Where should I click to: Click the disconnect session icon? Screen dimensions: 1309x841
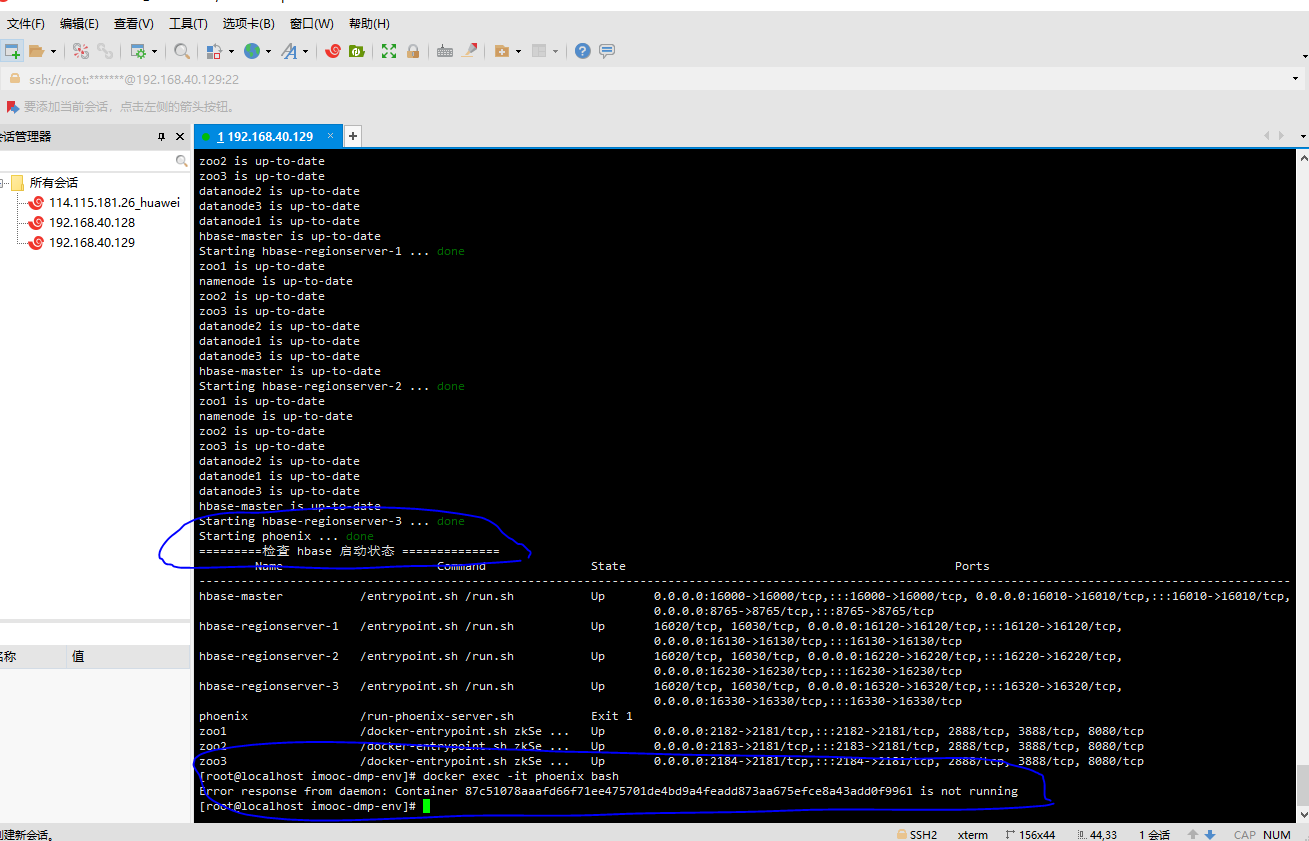pyautogui.click(x=82, y=51)
